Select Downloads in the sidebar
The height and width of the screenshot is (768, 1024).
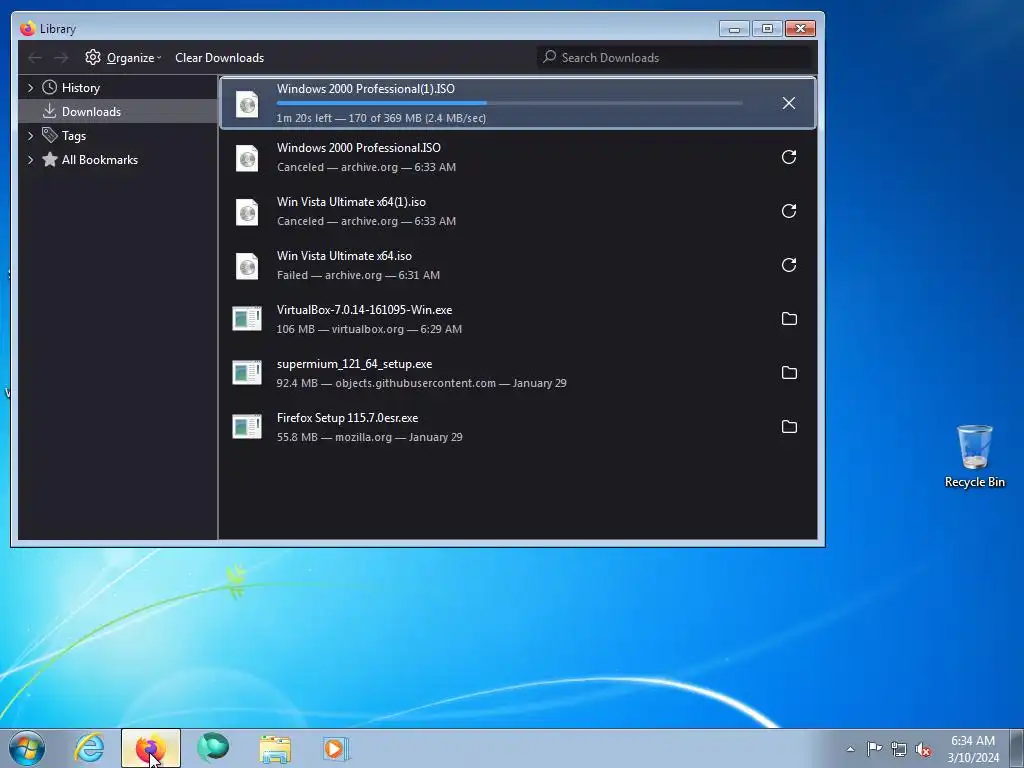pos(118,111)
